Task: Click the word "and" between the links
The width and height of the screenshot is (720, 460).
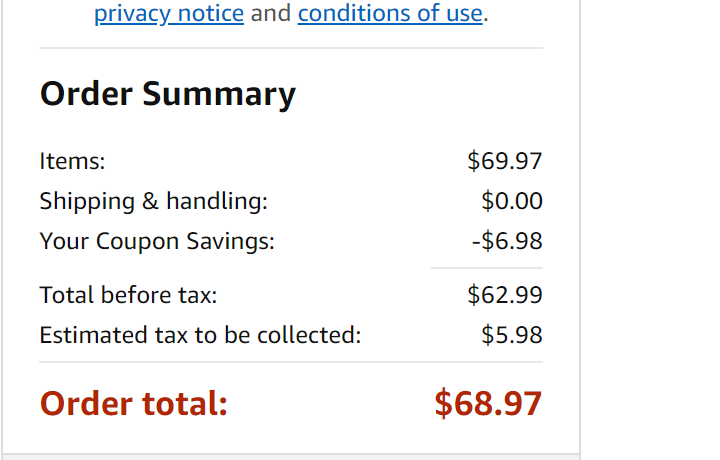Action: pos(271,15)
